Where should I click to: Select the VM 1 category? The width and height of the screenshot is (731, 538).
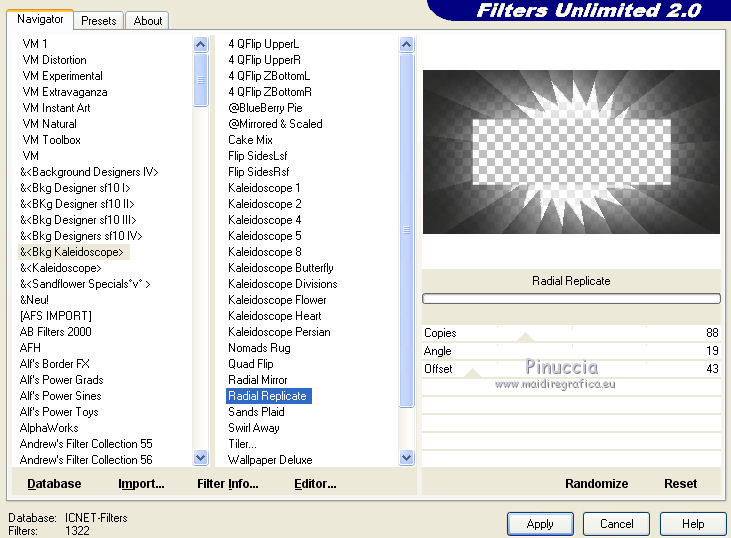coord(34,44)
